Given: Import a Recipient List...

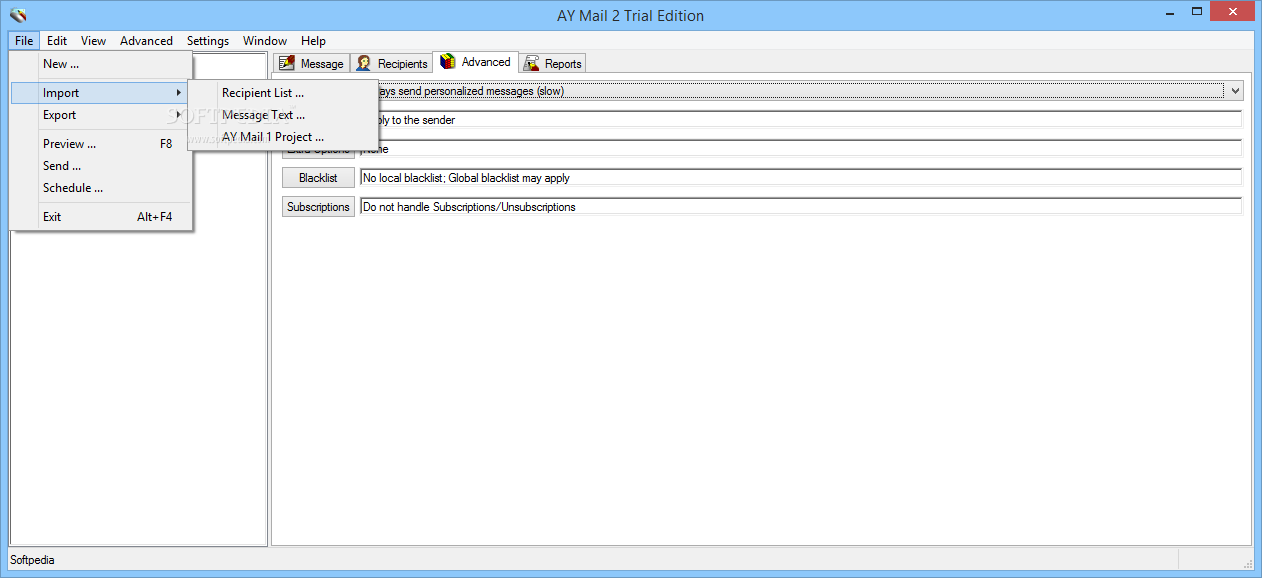Looking at the screenshot, I should point(283,93).
